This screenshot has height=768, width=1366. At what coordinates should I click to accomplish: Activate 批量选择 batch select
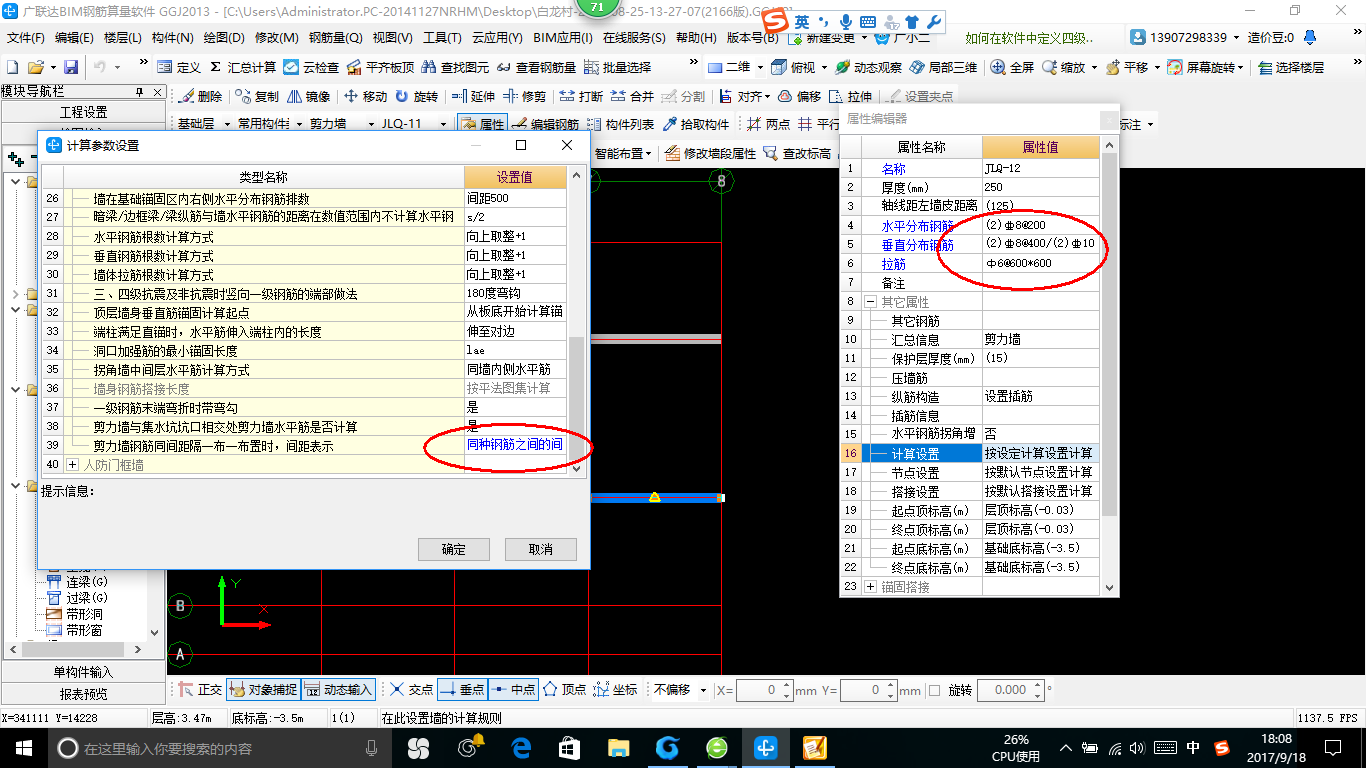(617, 67)
